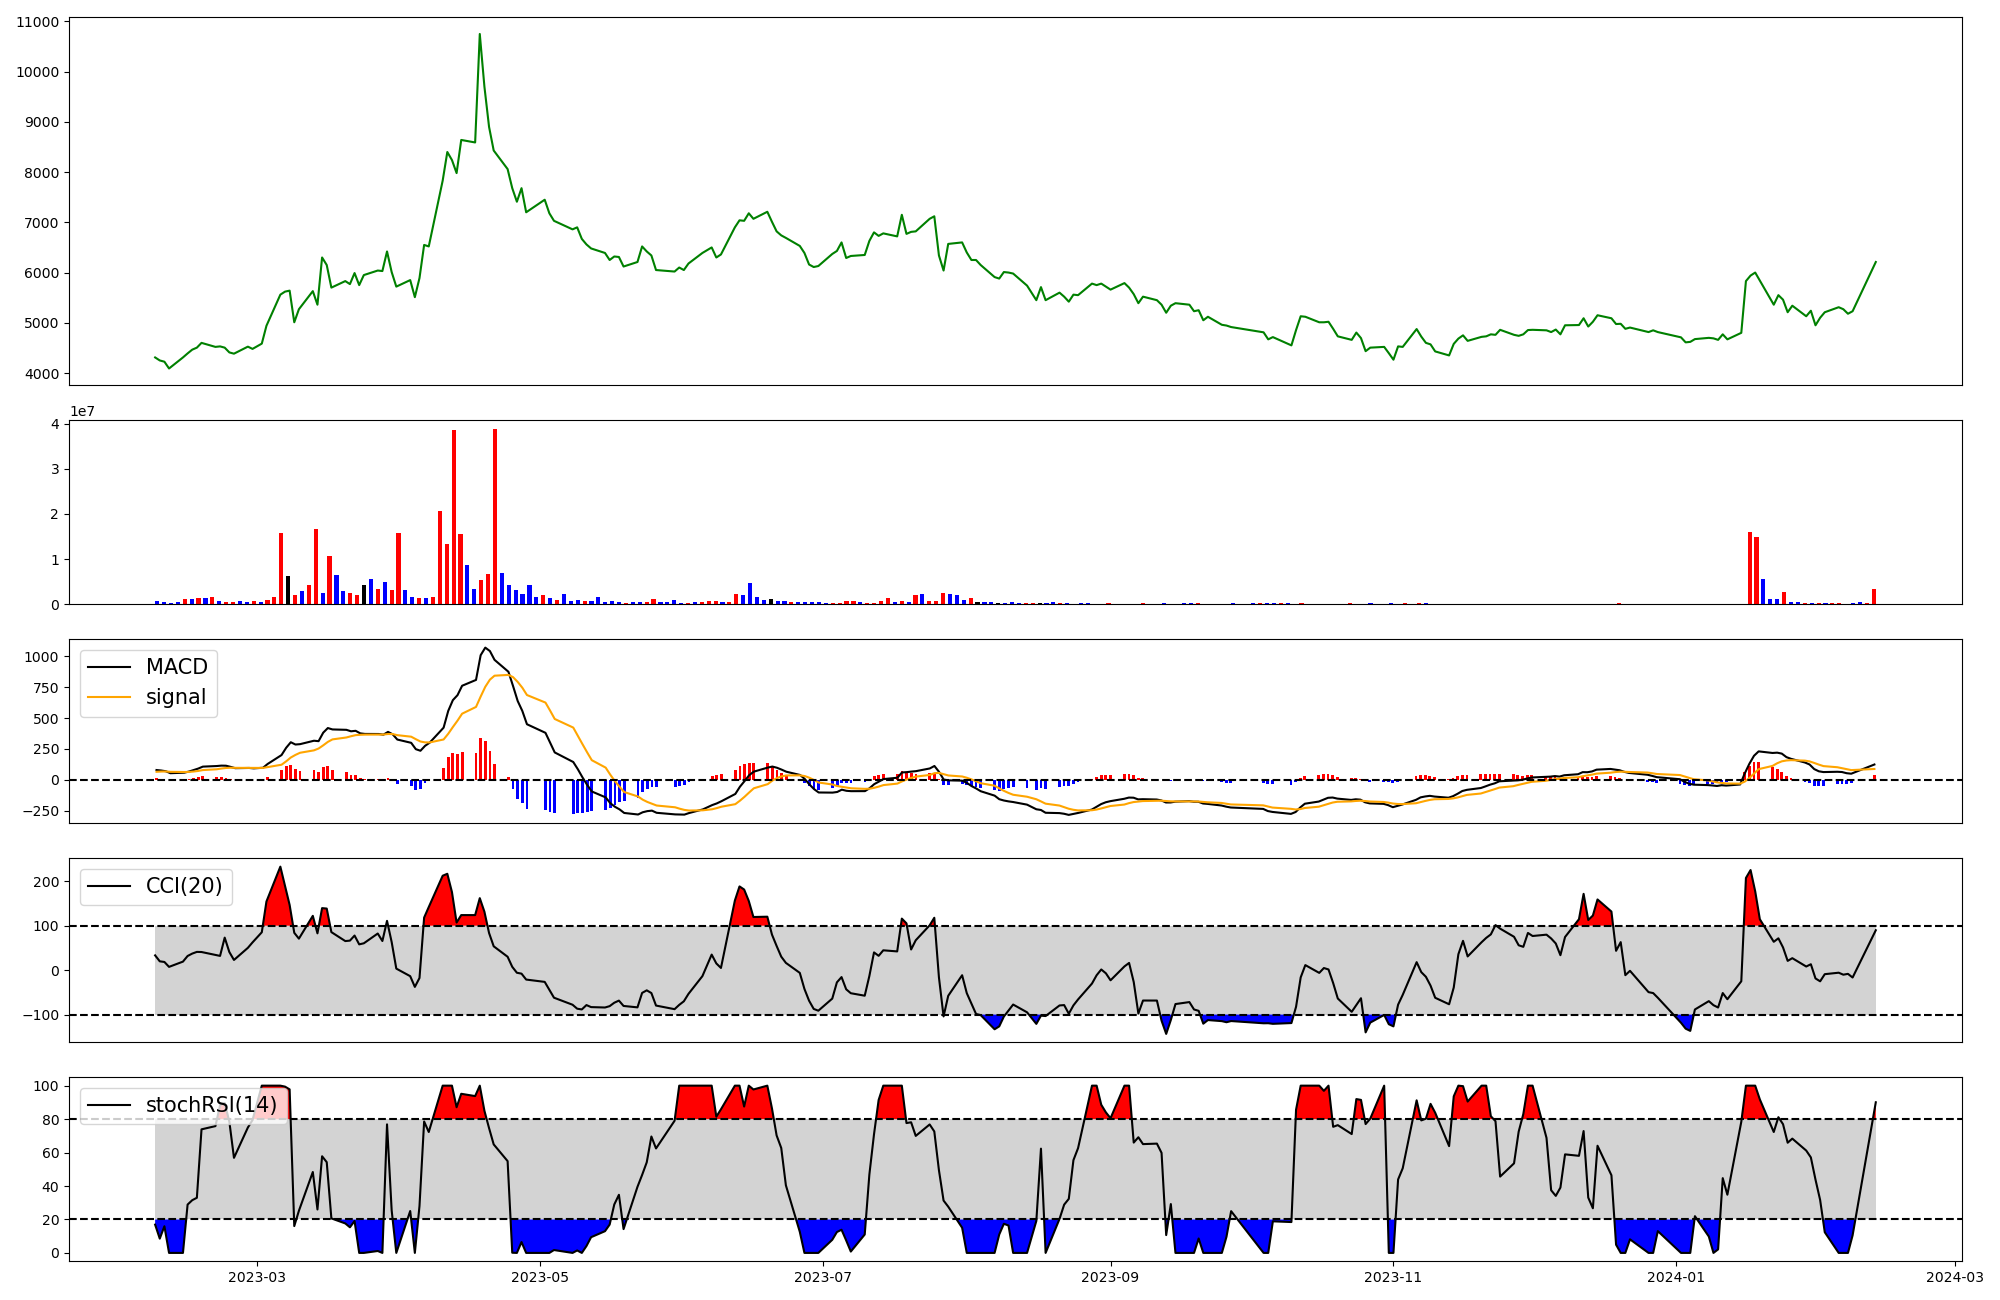Click the 2023-09 x-axis date label
The image size is (2000, 1300).
[1111, 1277]
